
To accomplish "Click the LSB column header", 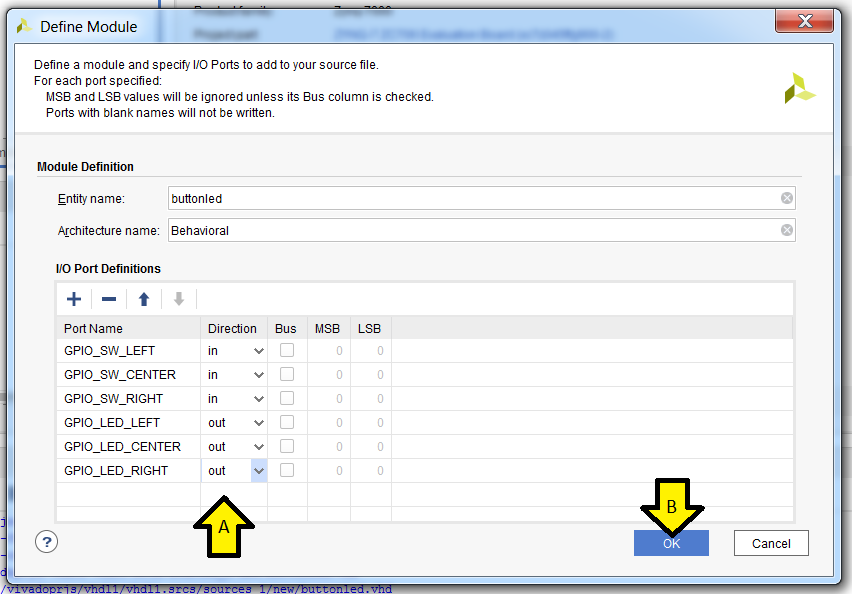I will coord(371,328).
